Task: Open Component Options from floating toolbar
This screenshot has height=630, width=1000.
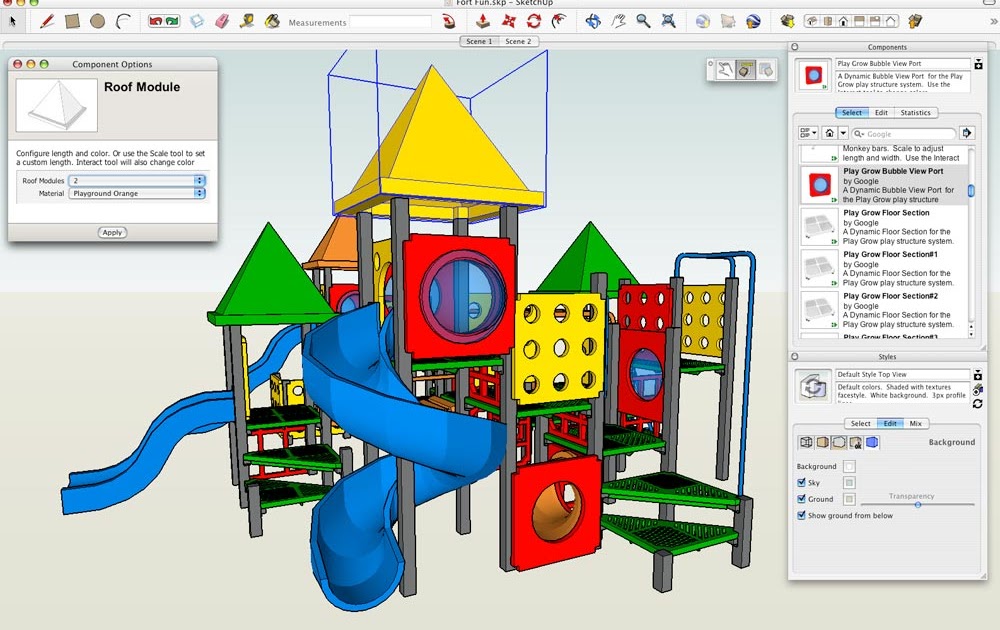Action: click(x=746, y=70)
